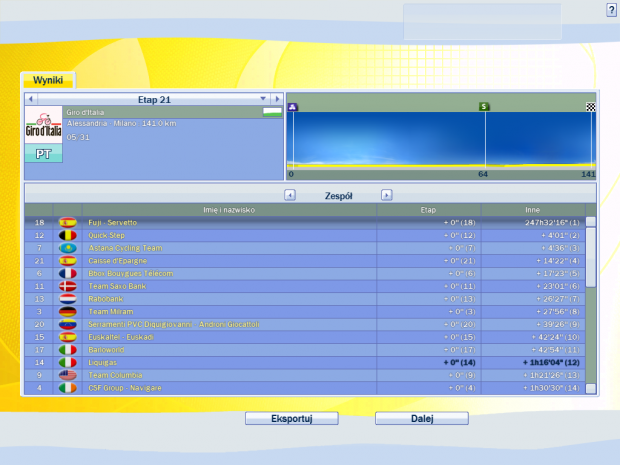The height and width of the screenshot is (465, 620).
Task: Open the help question mark icon
Action: click(611, 9)
